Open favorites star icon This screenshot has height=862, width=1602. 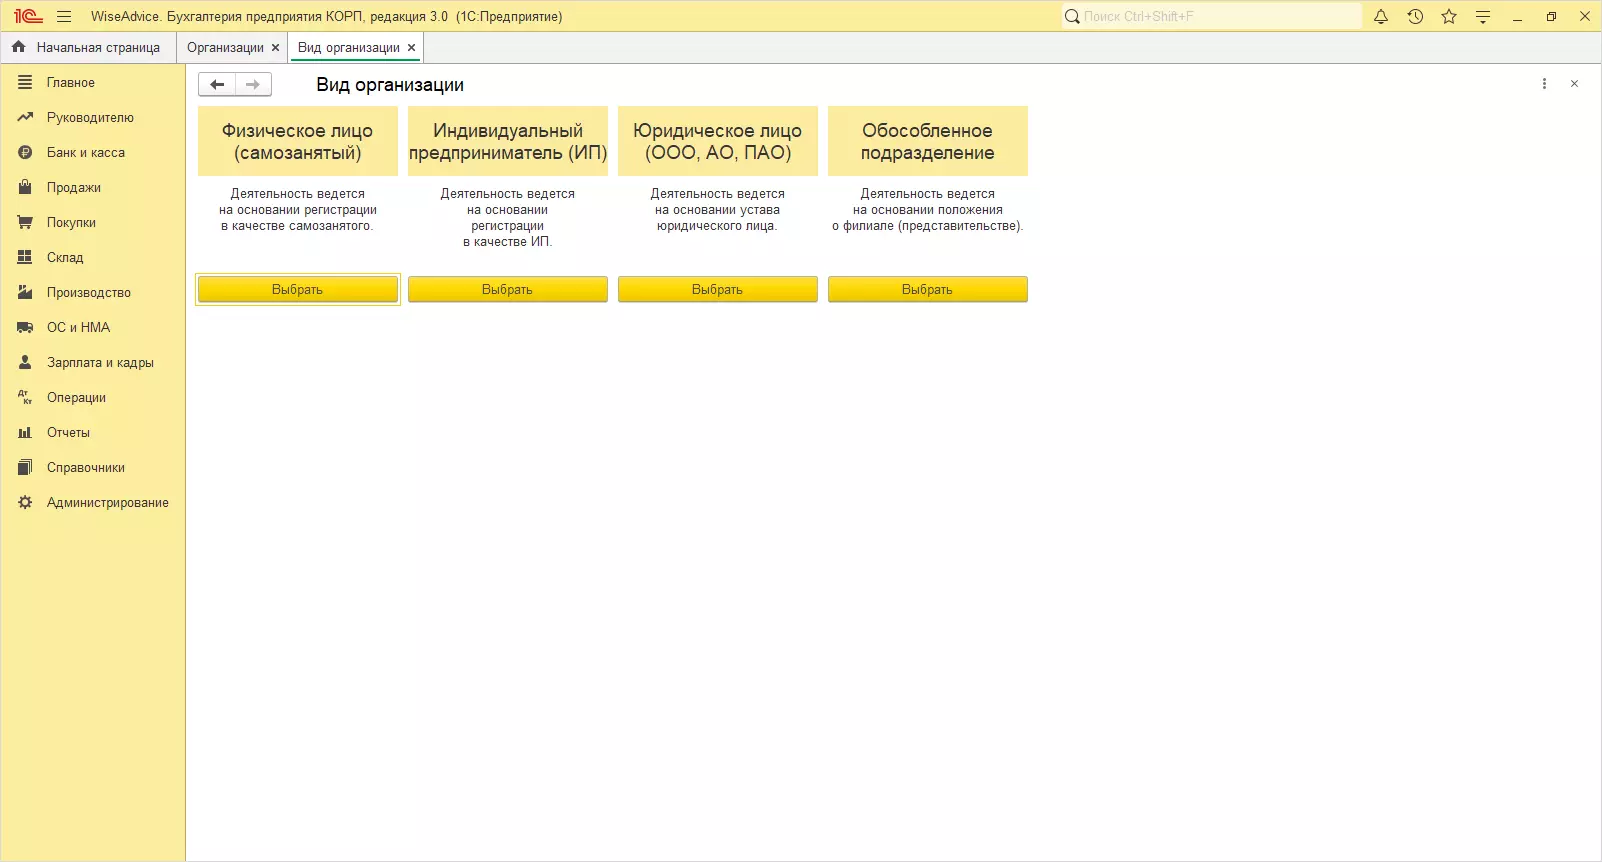(1449, 16)
